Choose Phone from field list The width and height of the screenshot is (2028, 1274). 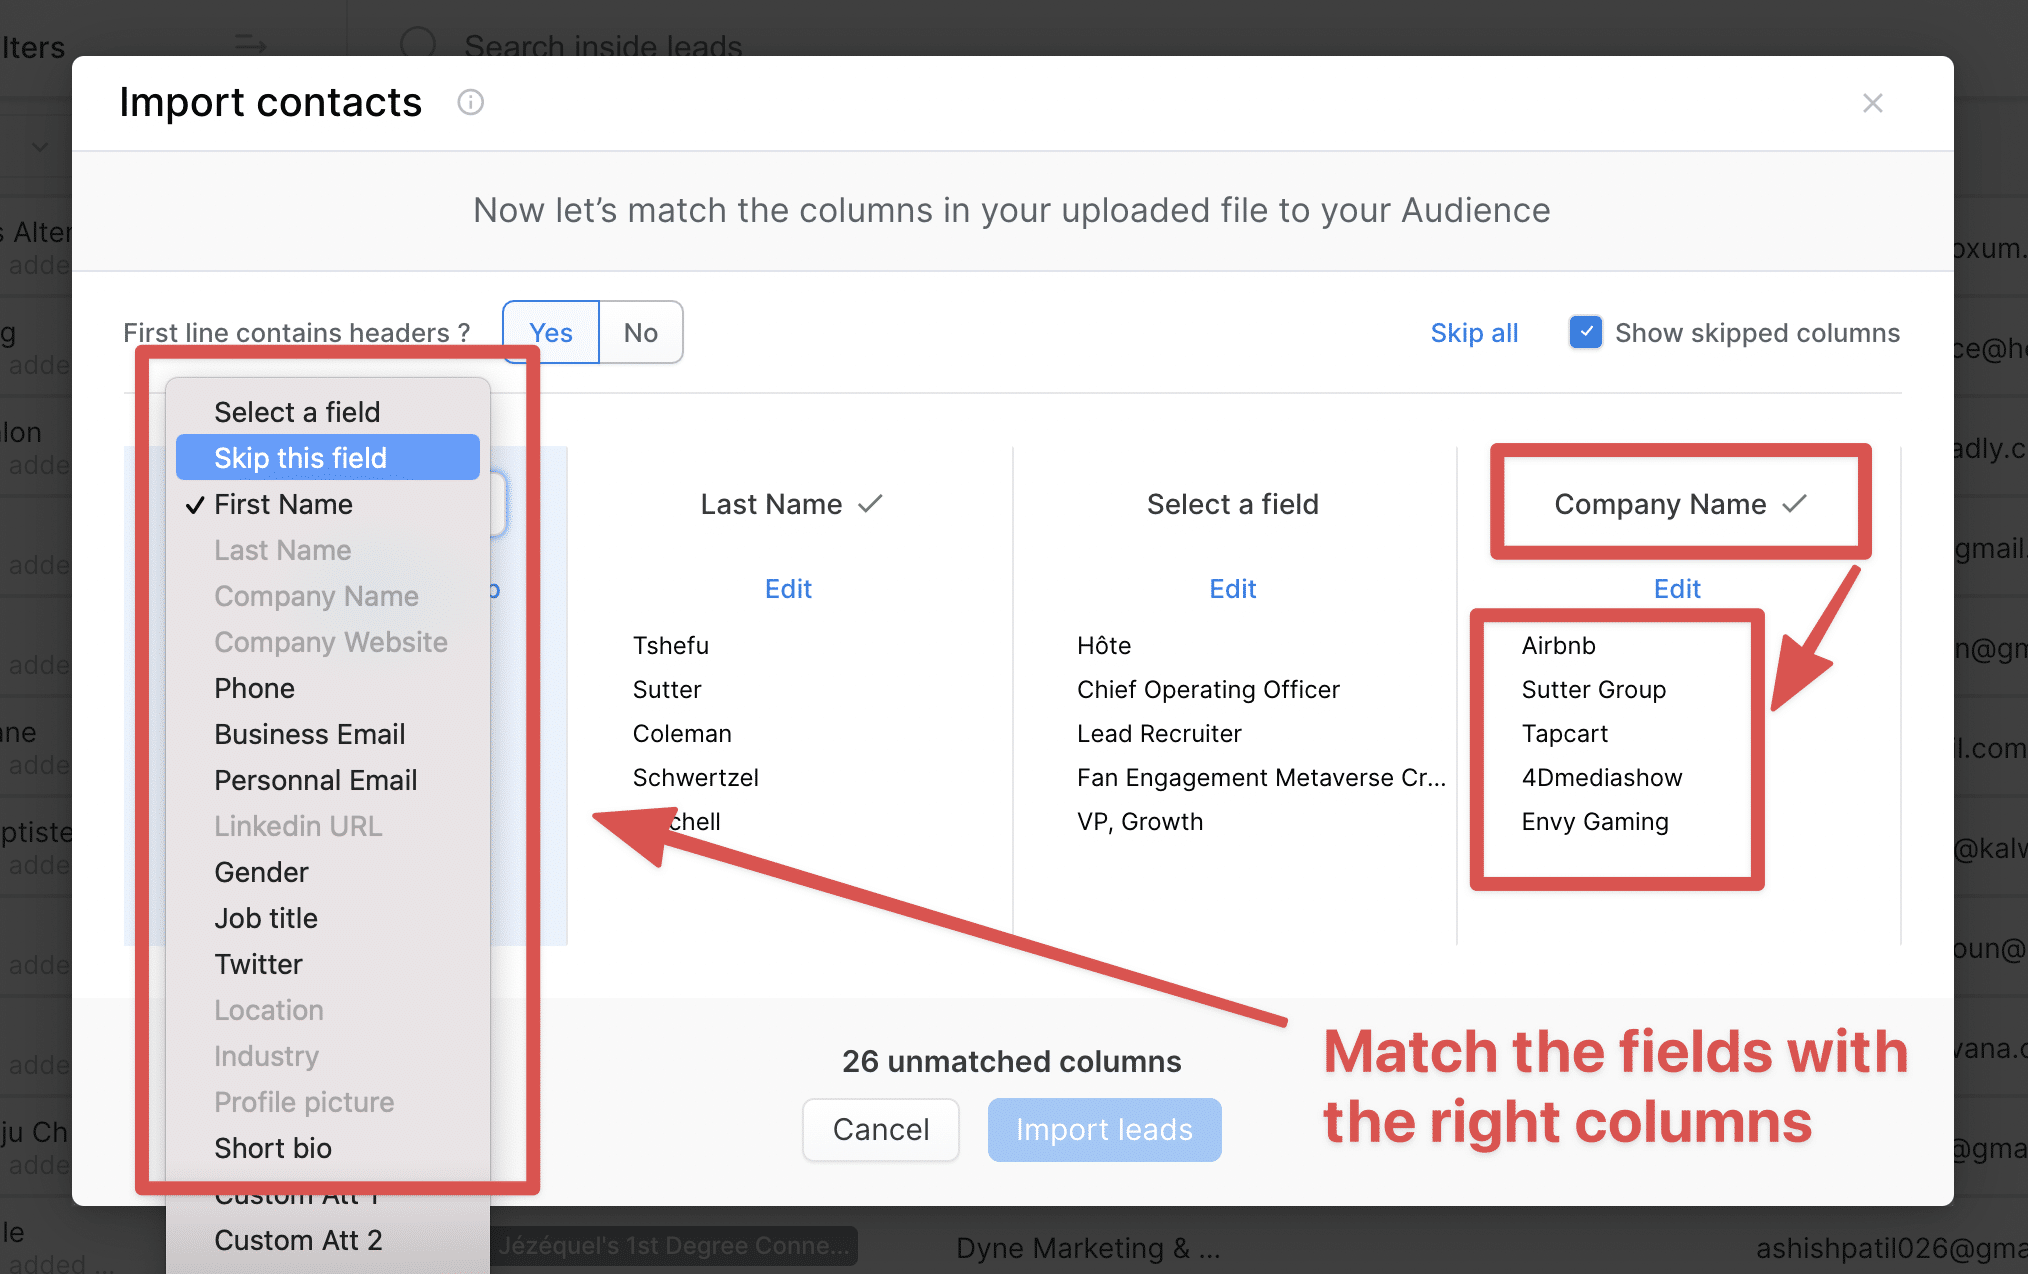point(254,688)
